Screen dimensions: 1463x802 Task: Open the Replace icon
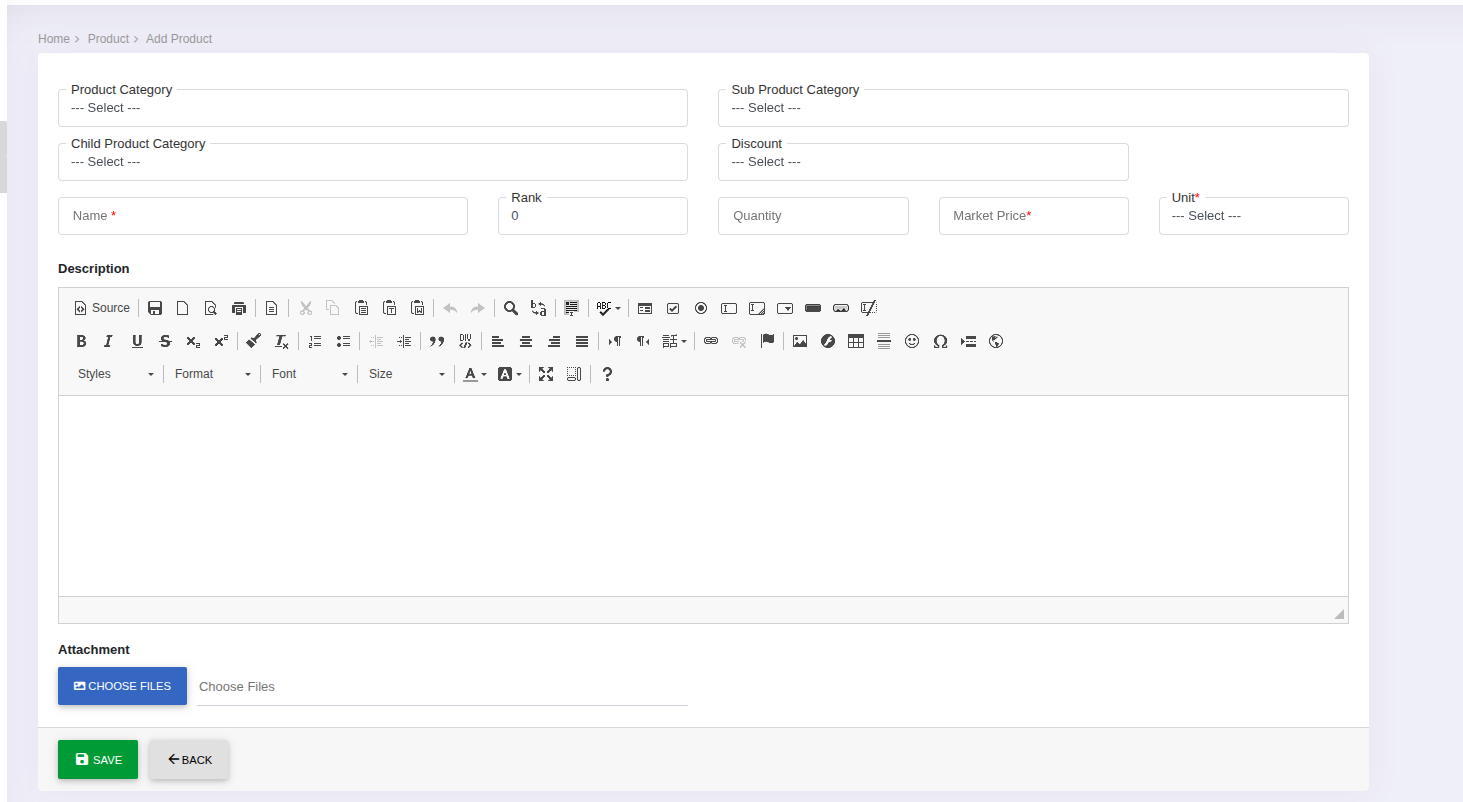pyautogui.click(x=538, y=308)
